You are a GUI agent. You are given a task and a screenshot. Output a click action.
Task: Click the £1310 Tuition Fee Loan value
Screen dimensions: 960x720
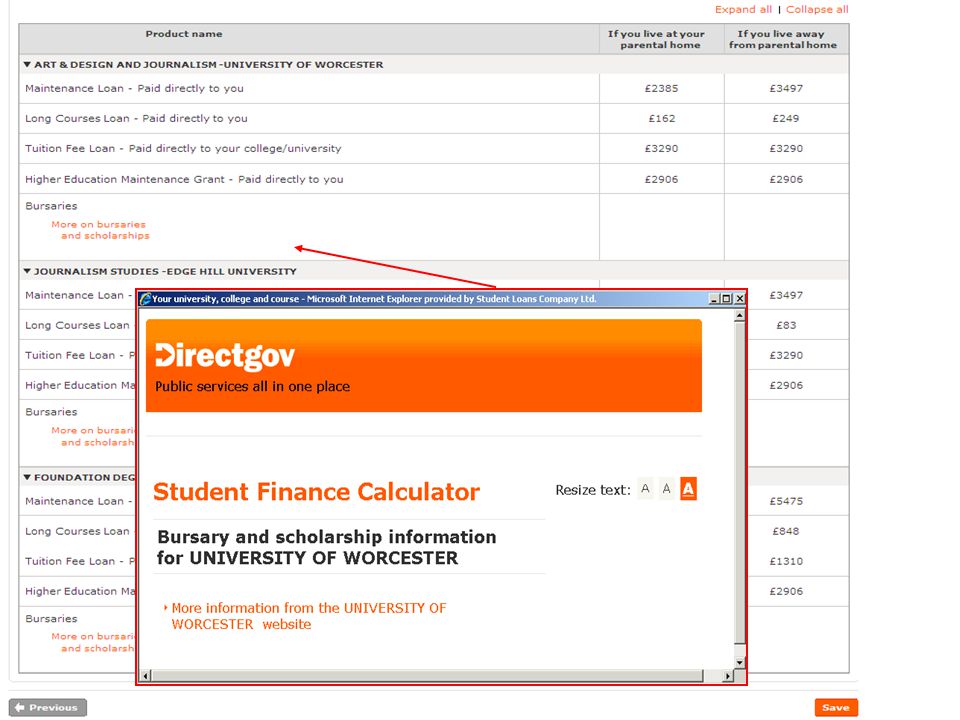click(786, 561)
